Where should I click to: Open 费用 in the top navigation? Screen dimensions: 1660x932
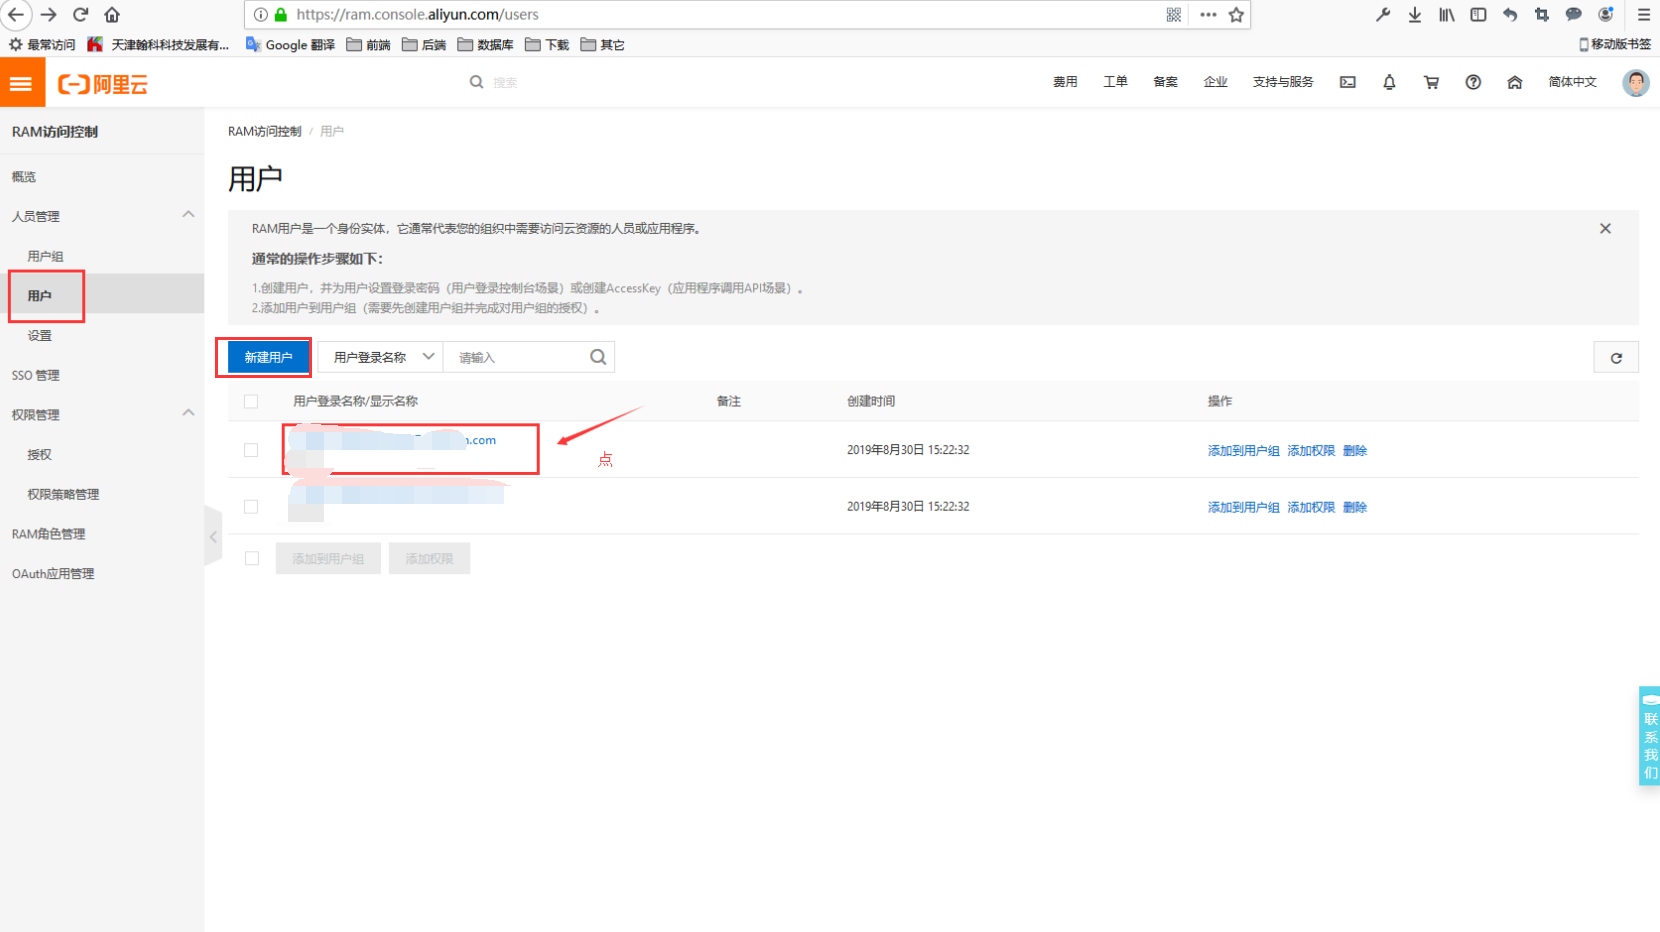click(x=1065, y=82)
